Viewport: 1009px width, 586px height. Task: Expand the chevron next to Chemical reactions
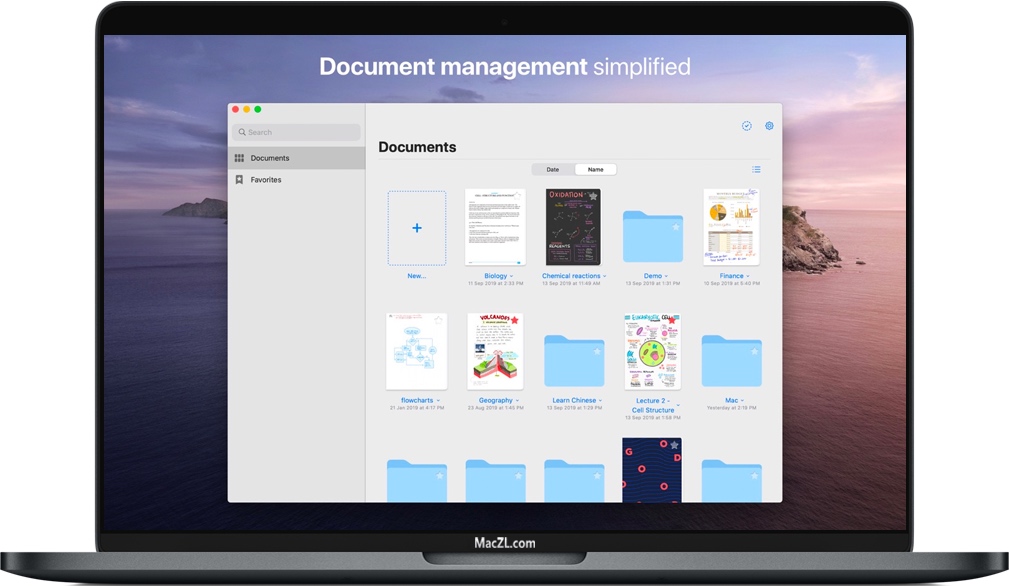(604, 277)
